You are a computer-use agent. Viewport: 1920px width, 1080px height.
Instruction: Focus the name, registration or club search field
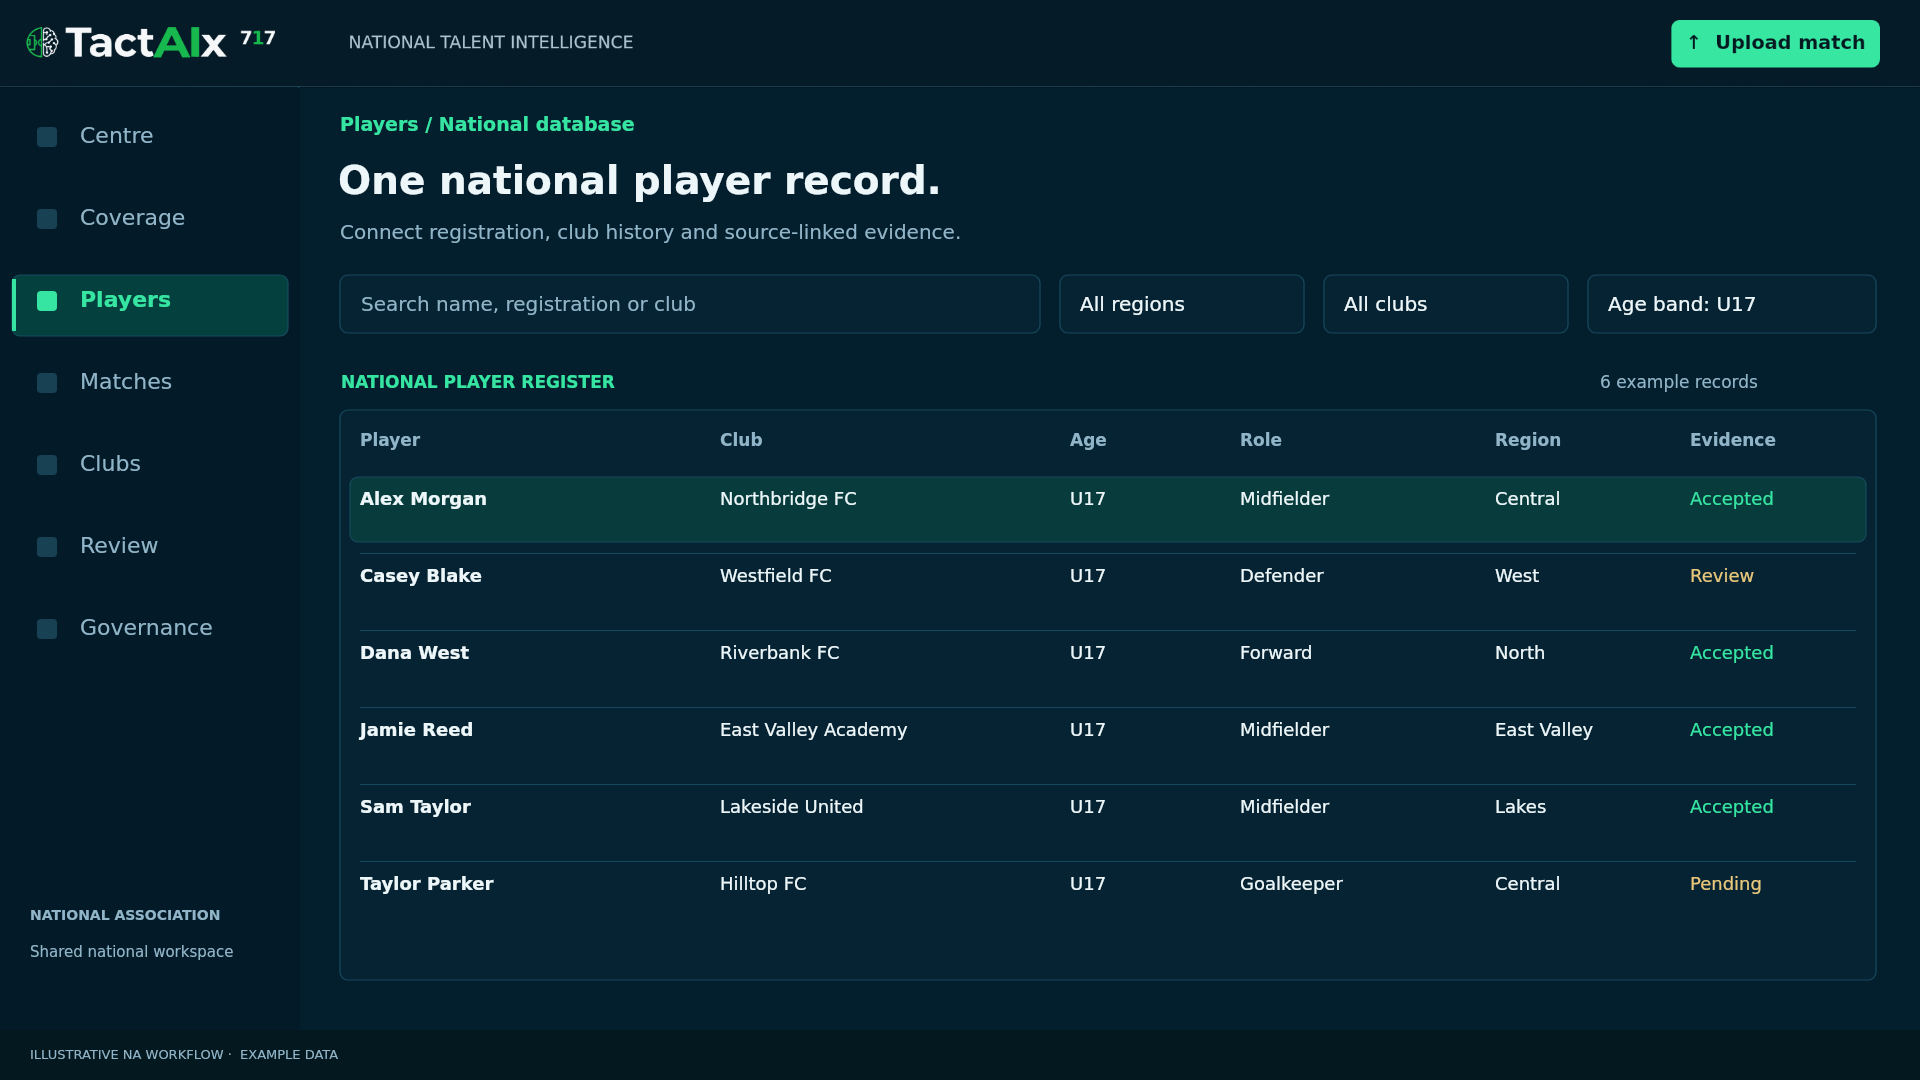click(689, 304)
